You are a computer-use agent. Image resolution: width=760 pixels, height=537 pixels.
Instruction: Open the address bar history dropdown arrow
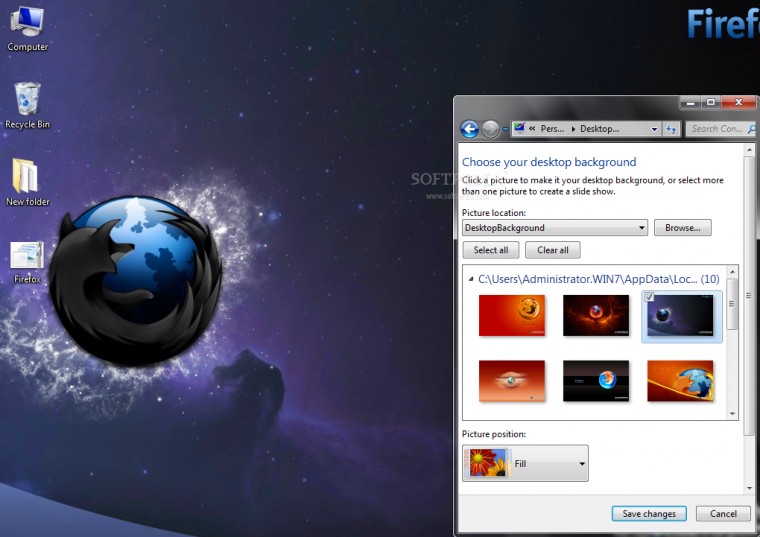654,129
